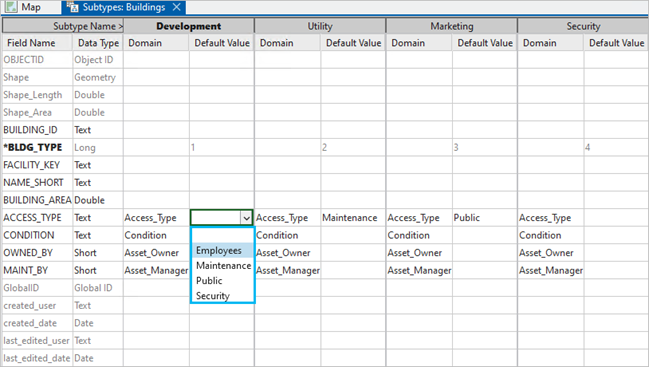Open the ACCESS_TYPE default value dropdown arrow
The image size is (649, 367).
[246, 218]
